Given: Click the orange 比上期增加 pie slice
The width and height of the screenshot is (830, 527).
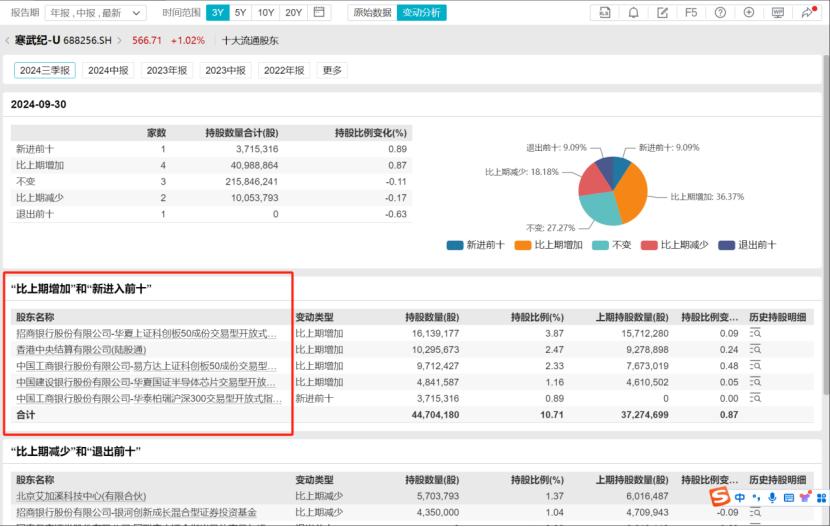Looking at the screenshot, I should tap(633, 193).
